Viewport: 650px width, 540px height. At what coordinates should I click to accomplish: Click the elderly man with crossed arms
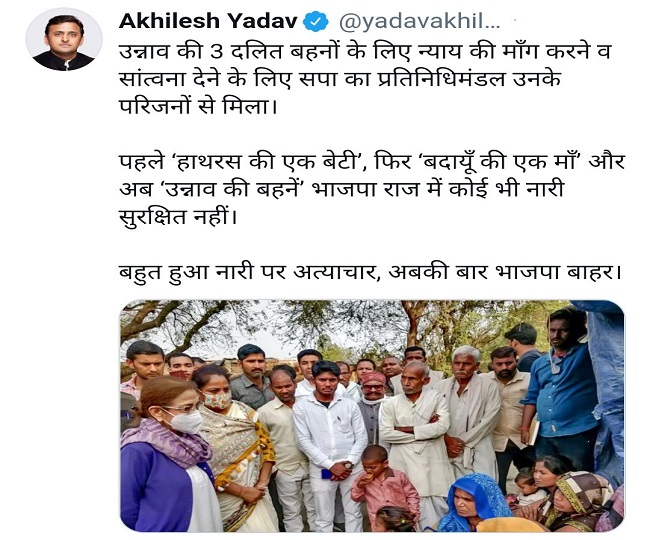pyautogui.click(x=416, y=431)
